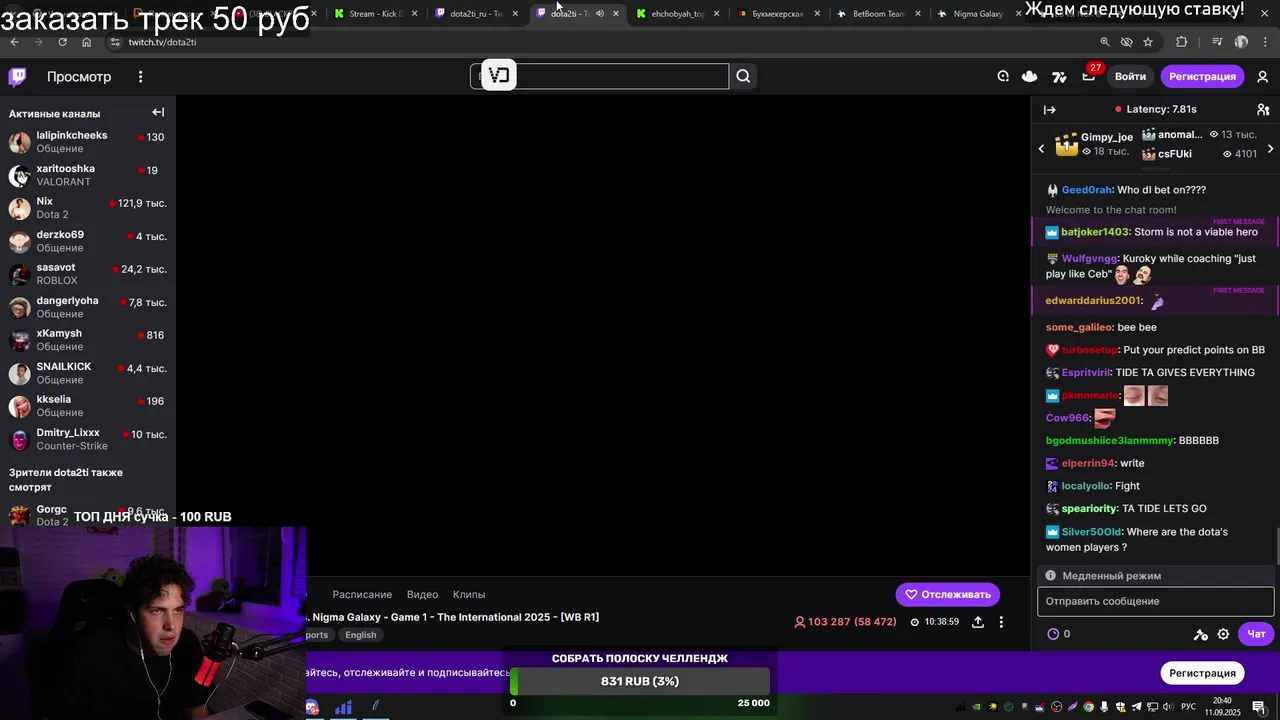Open the derzko69 channel
The image size is (1280, 720).
click(x=88, y=241)
